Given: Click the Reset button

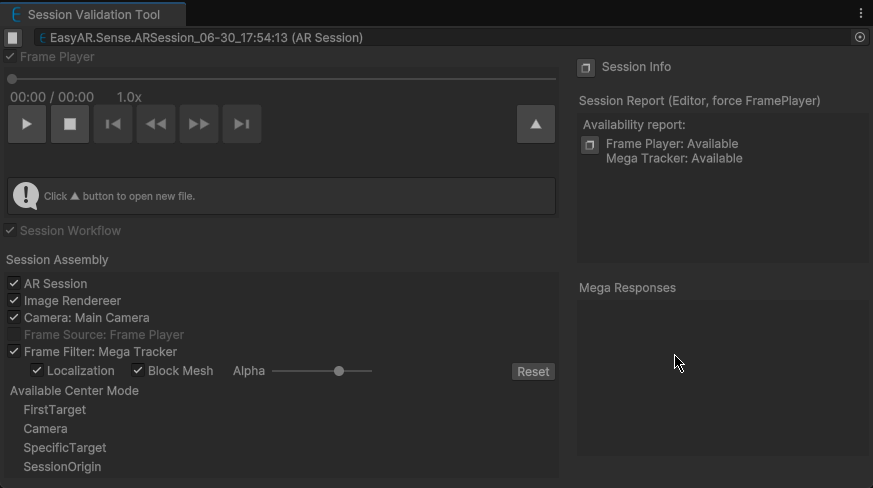Looking at the screenshot, I should (x=533, y=372).
